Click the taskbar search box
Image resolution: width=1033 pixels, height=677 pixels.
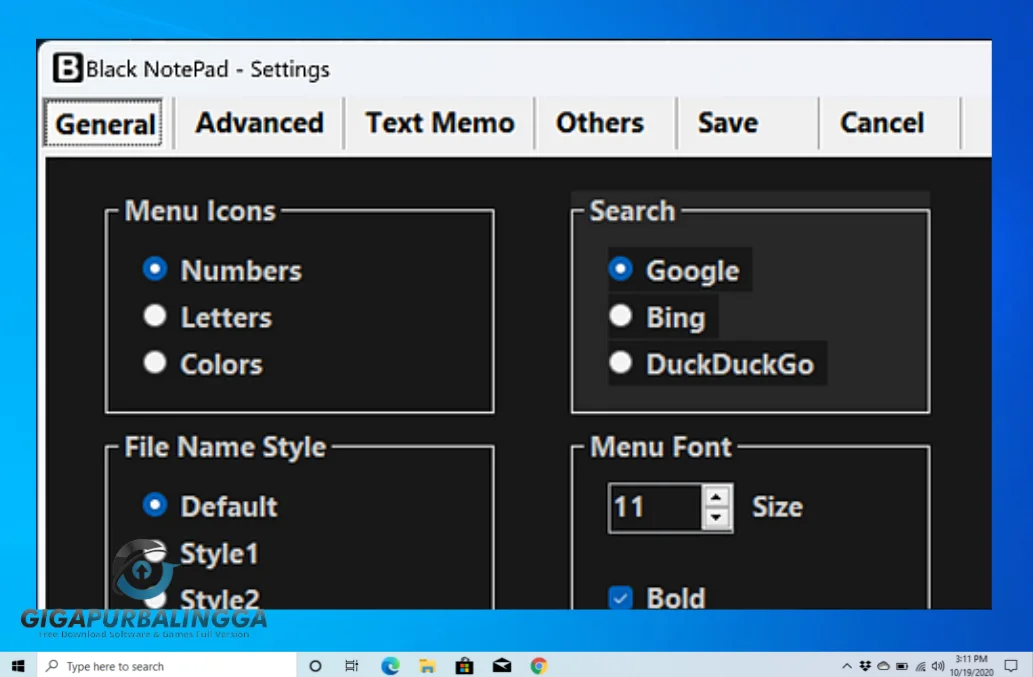[x=167, y=666]
